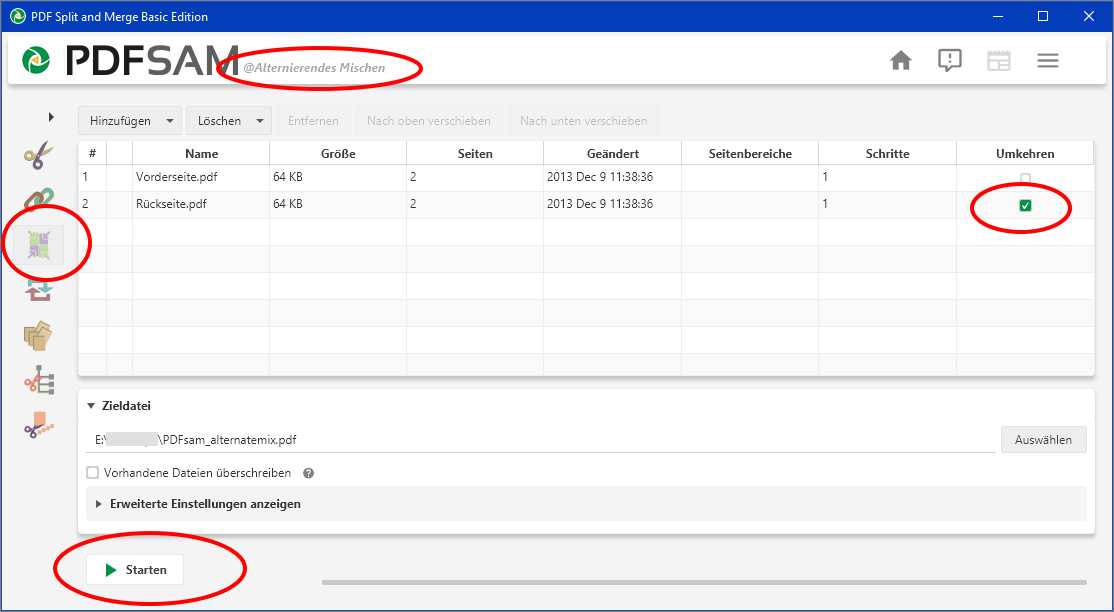This screenshot has height=612, width=1114.
Task: Start the task with Starten button
Action: [135, 570]
